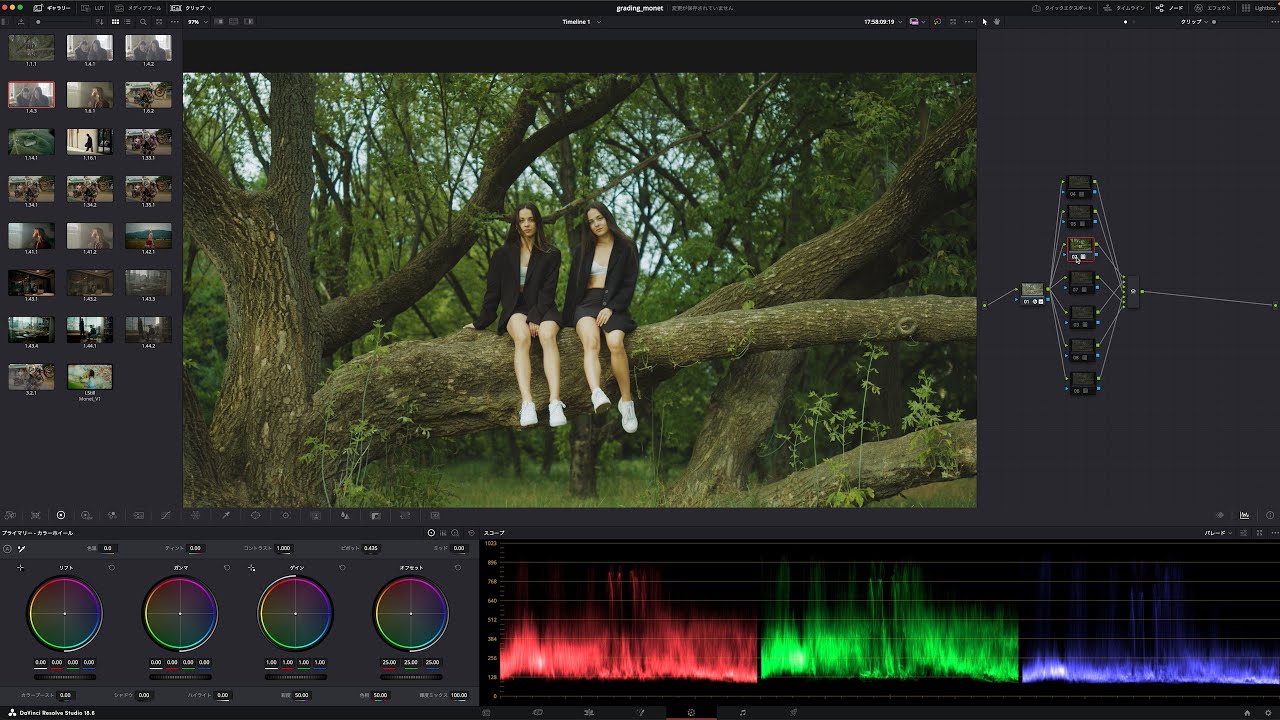Reset all primaries wheels
Image resolution: width=1280 pixels, height=720 pixels.
471,533
